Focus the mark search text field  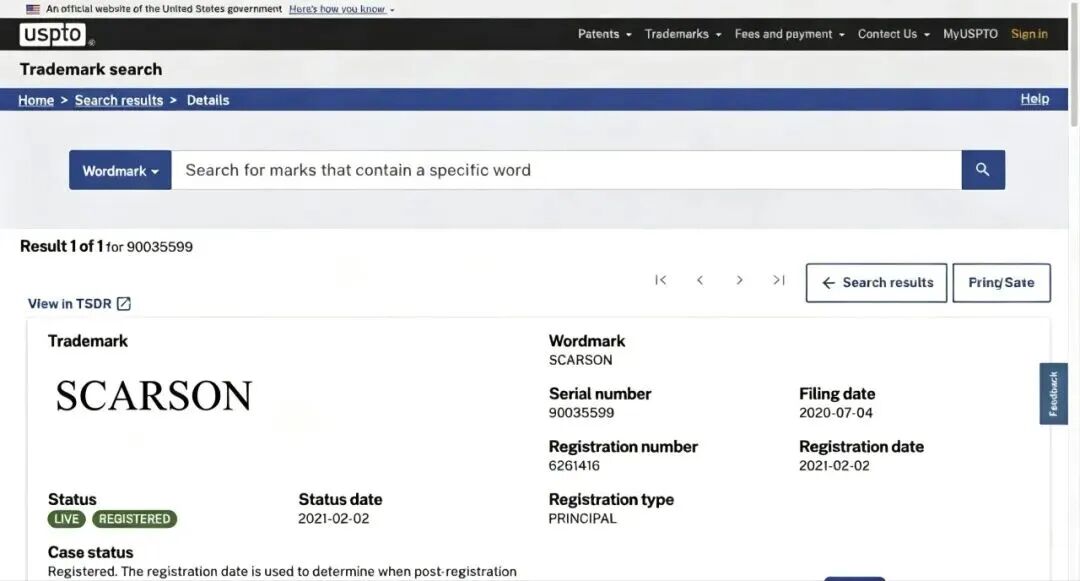coord(566,170)
